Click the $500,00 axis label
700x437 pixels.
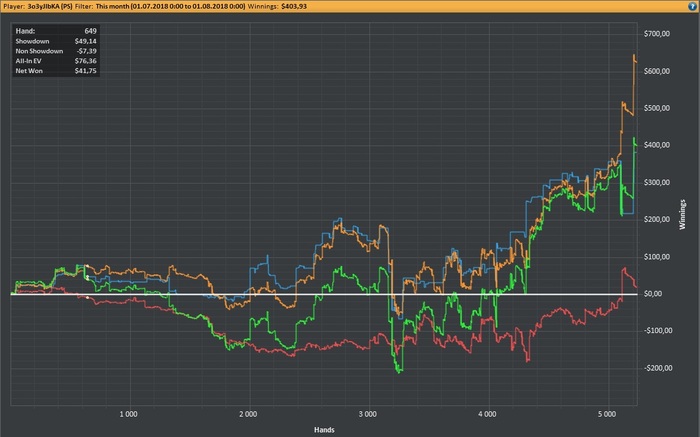(x=657, y=108)
